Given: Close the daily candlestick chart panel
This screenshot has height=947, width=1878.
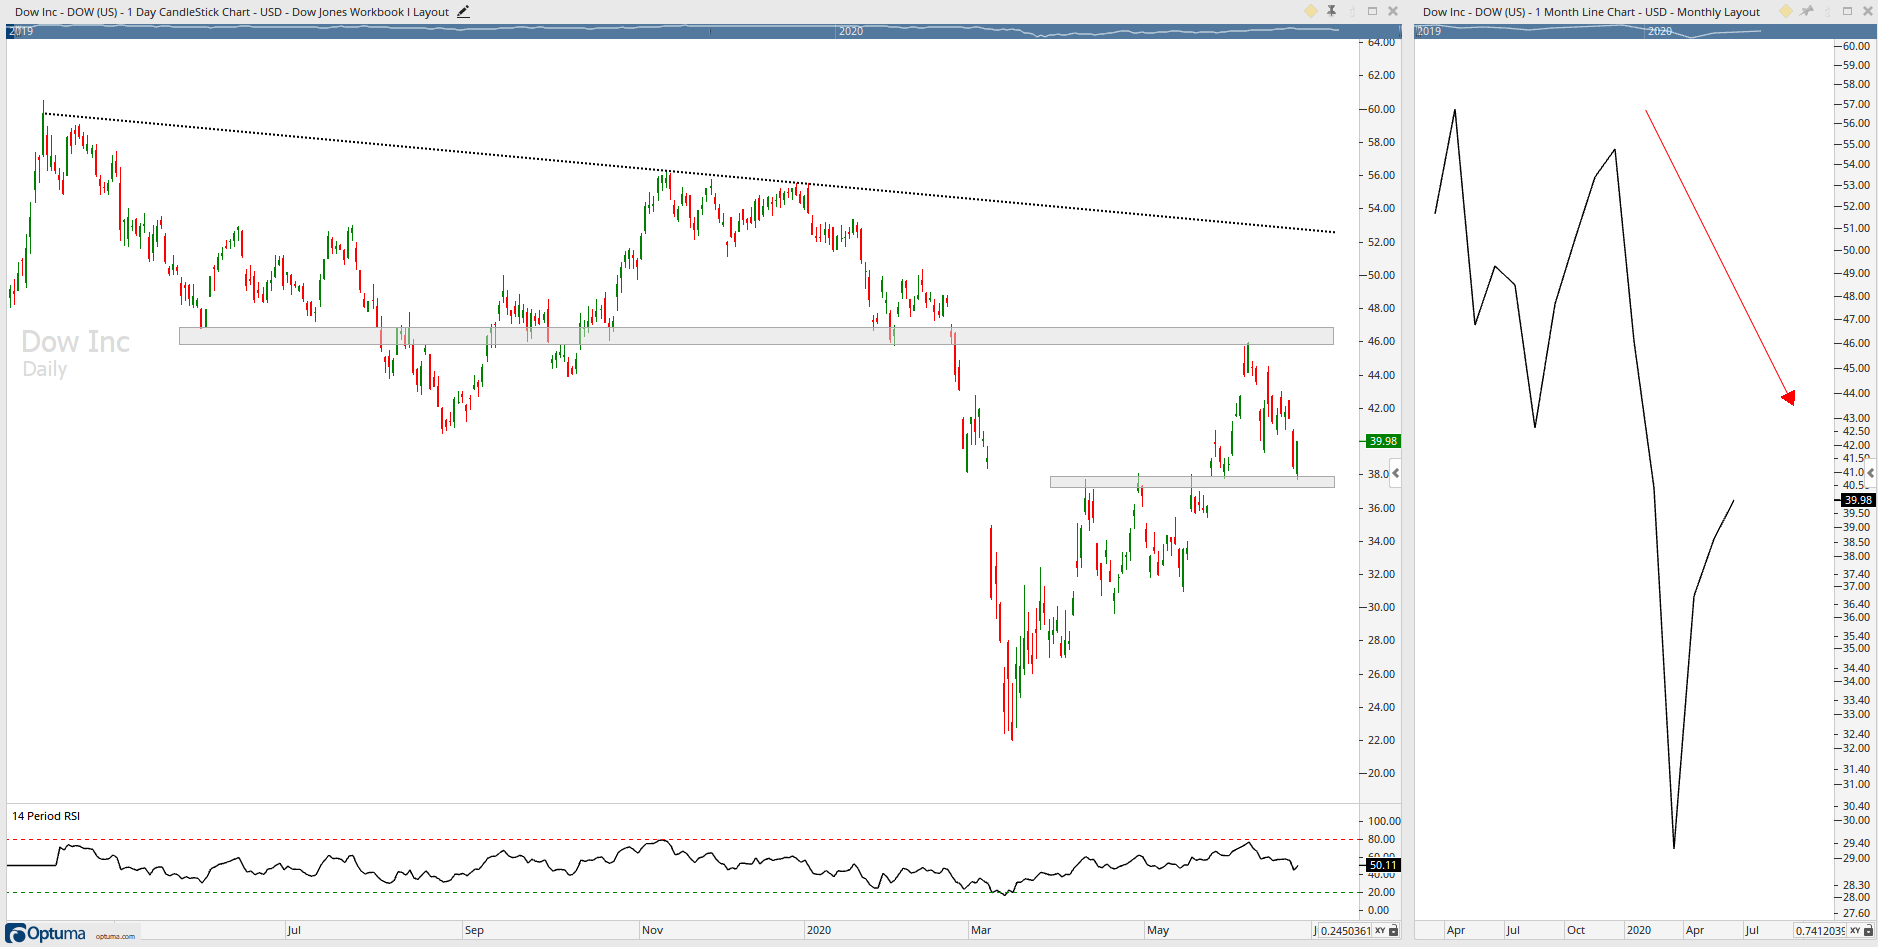Looking at the screenshot, I should point(1393,11).
